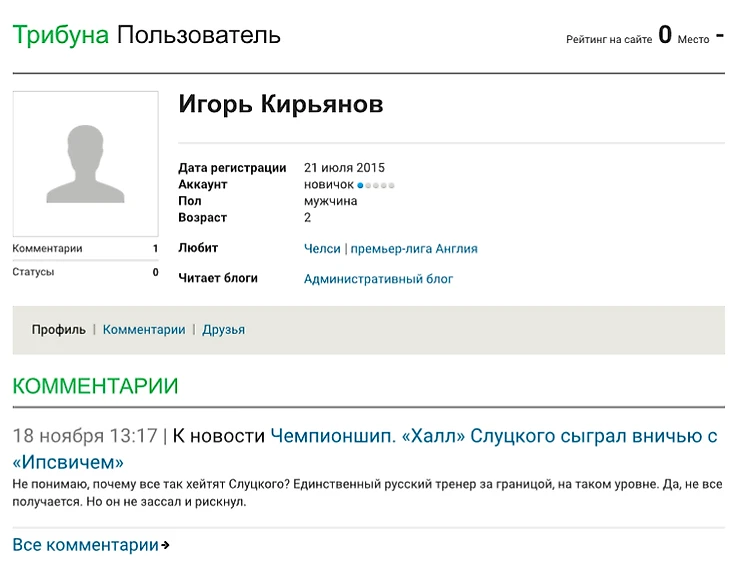Open the Административный блог link

(x=378, y=279)
